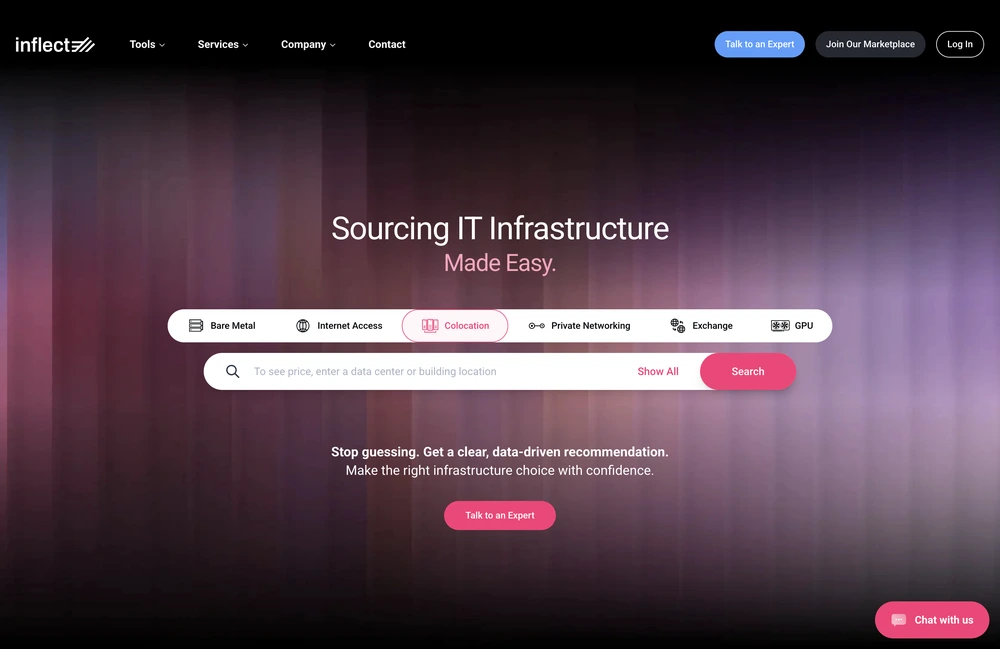Click the Colocation building icon
This screenshot has height=649, width=1000.
429,325
